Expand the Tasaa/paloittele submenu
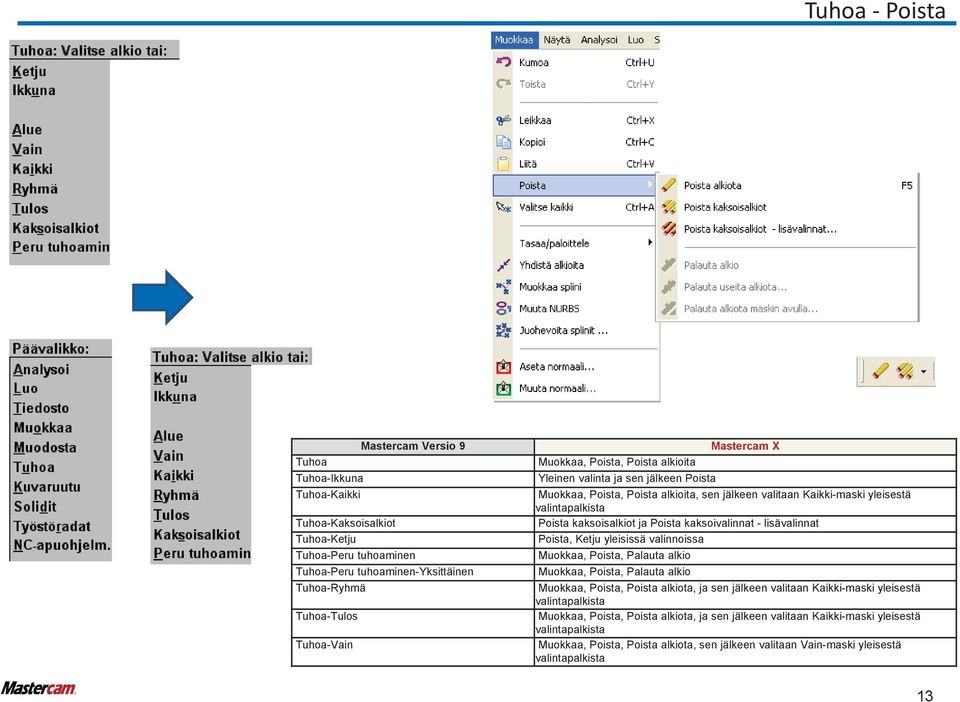 576,243
